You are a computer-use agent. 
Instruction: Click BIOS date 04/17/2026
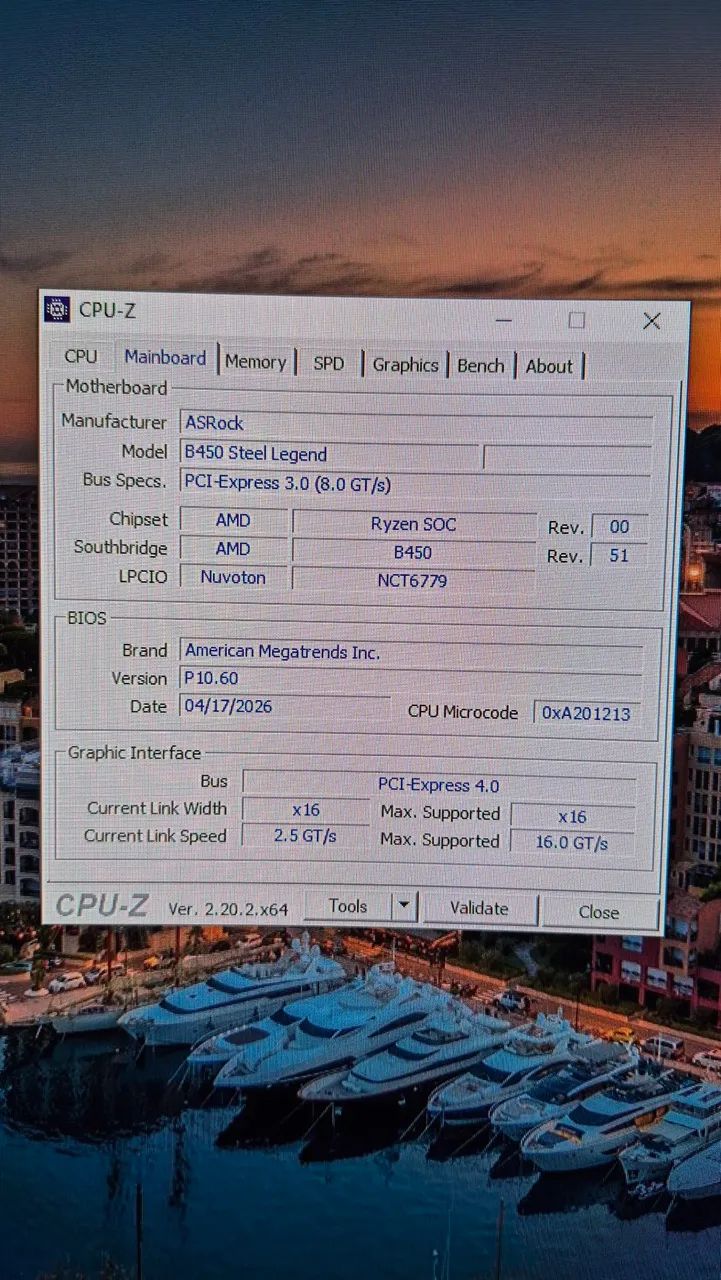(x=285, y=706)
